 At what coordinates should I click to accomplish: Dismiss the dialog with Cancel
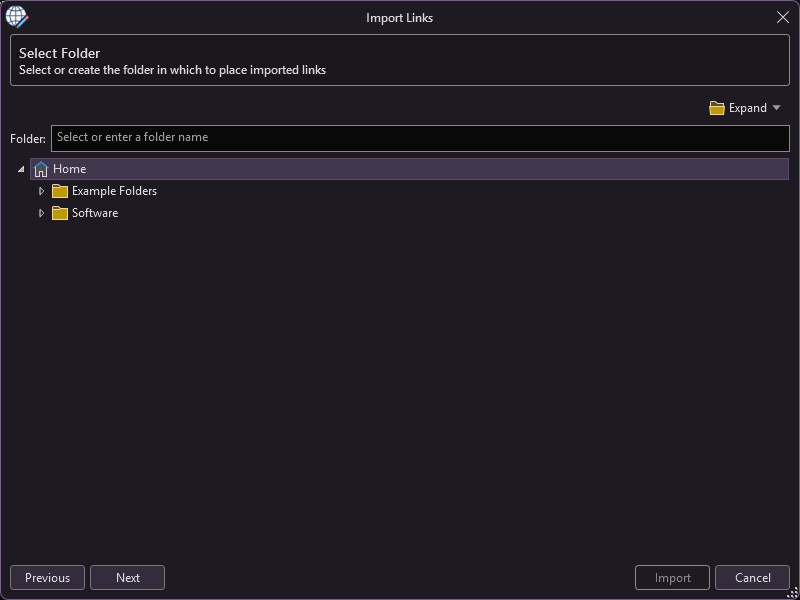753,578
